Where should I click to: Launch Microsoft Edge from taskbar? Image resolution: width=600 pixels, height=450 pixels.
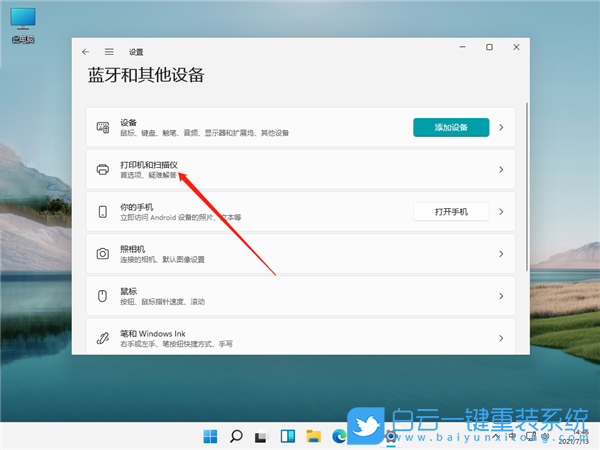(x=339, y=436)
